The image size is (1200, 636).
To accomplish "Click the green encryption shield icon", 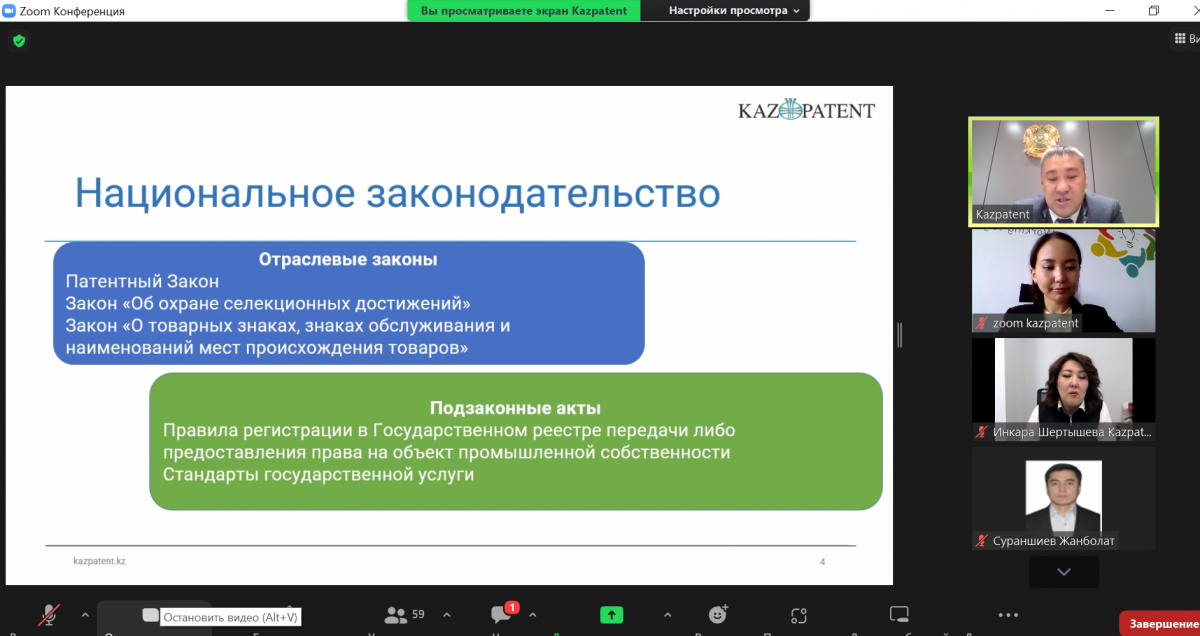I will (19, 41).
